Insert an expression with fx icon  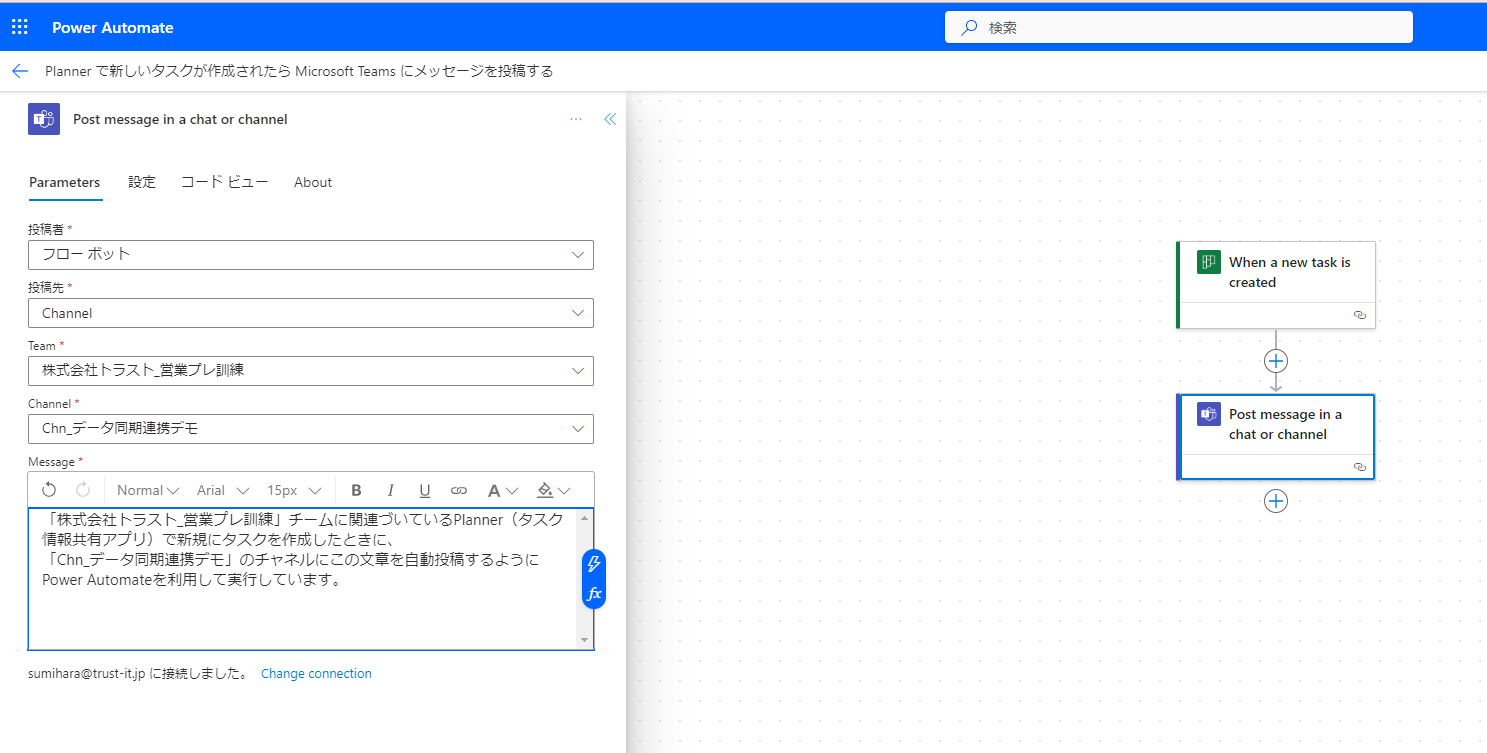(x=594, y=594)
